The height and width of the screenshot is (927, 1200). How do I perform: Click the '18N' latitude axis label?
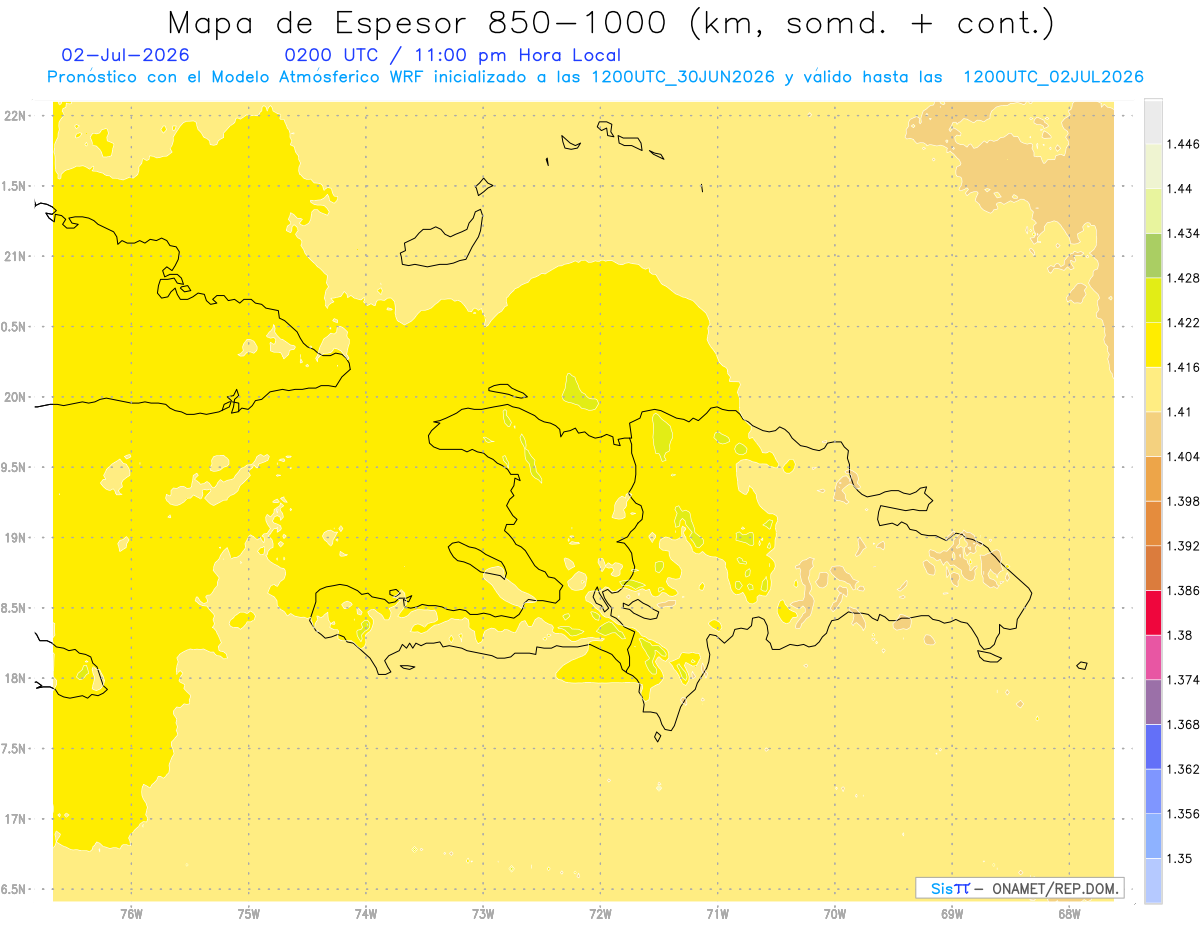pos(15,678)
